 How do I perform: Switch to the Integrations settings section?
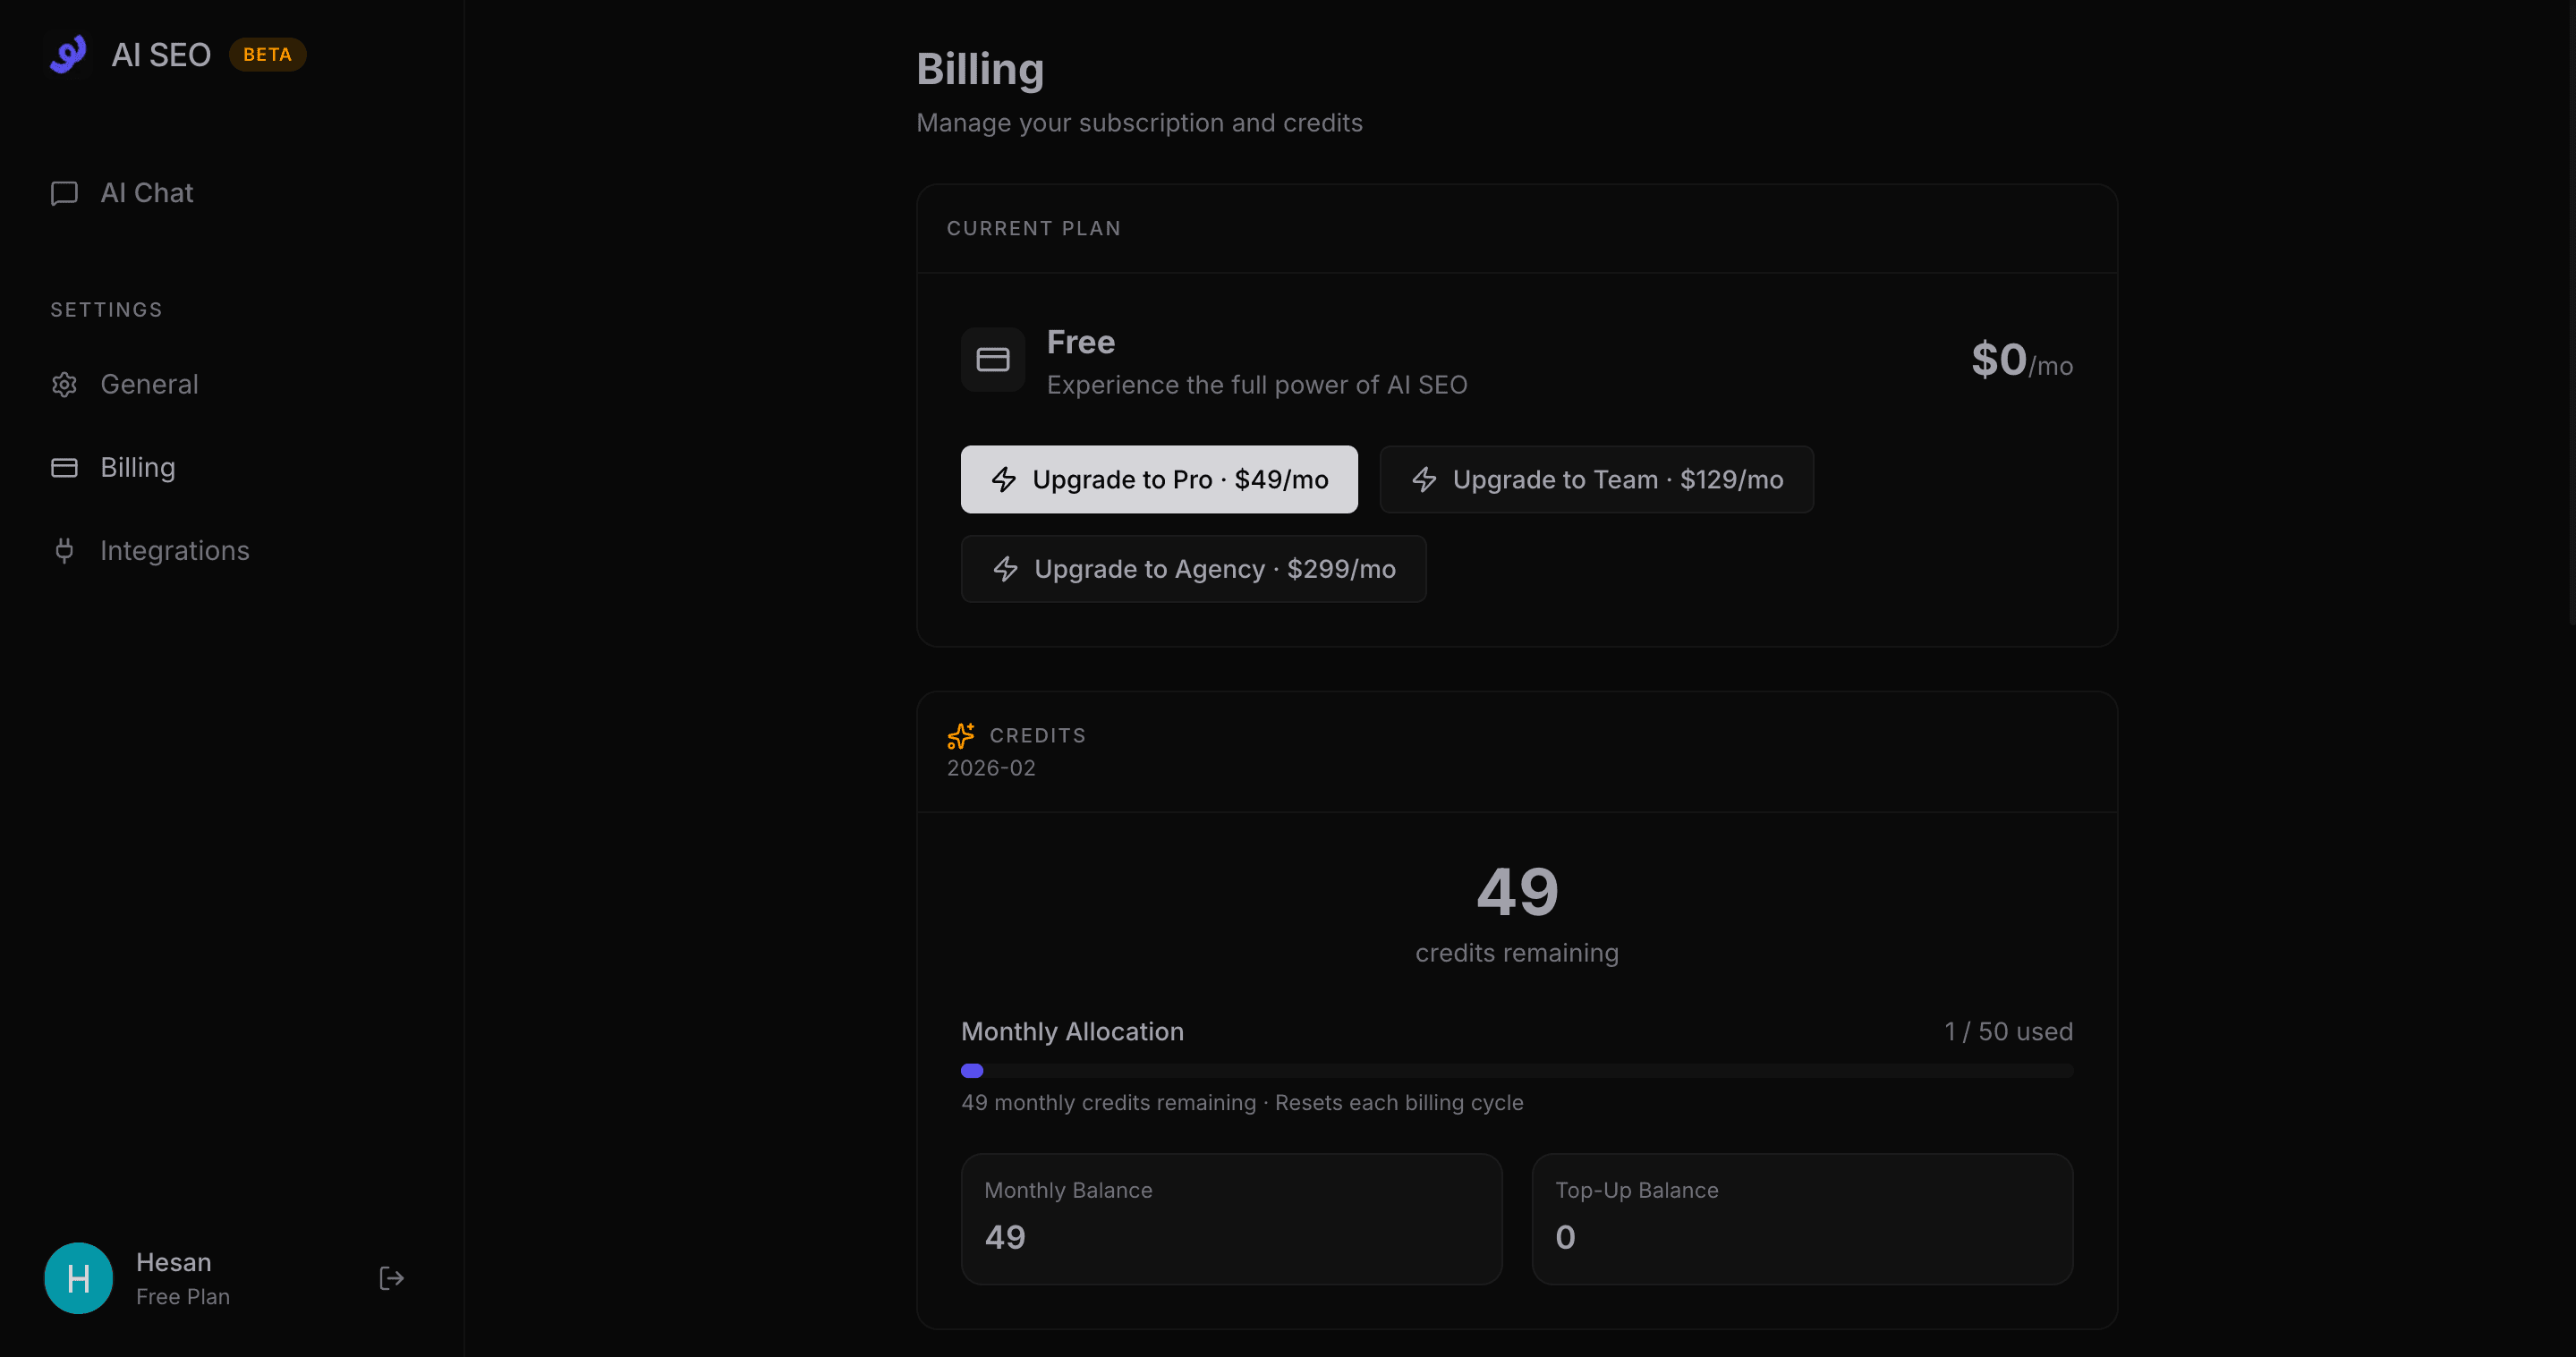(175, 551)
